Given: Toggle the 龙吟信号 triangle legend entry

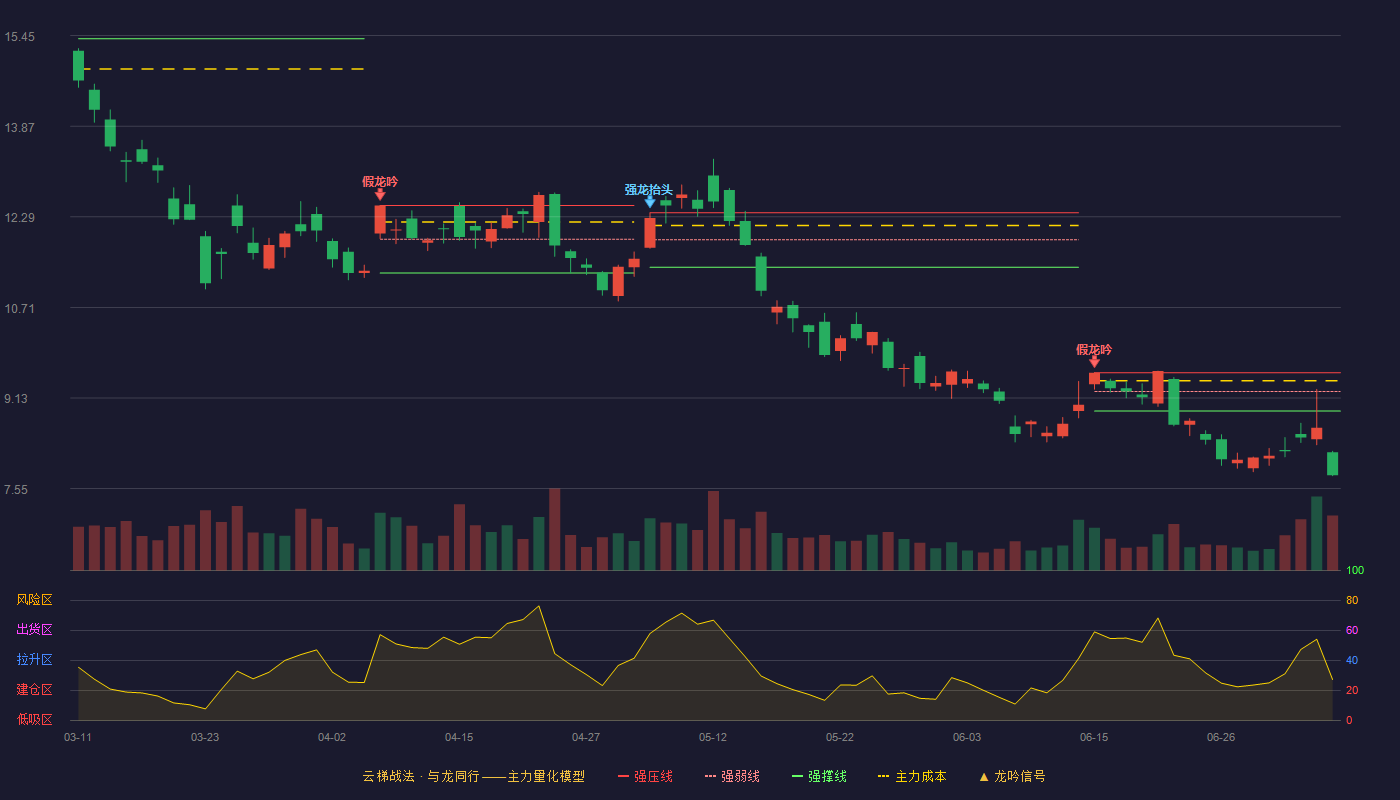Looking at the screenshot, I should [1011, 776].
